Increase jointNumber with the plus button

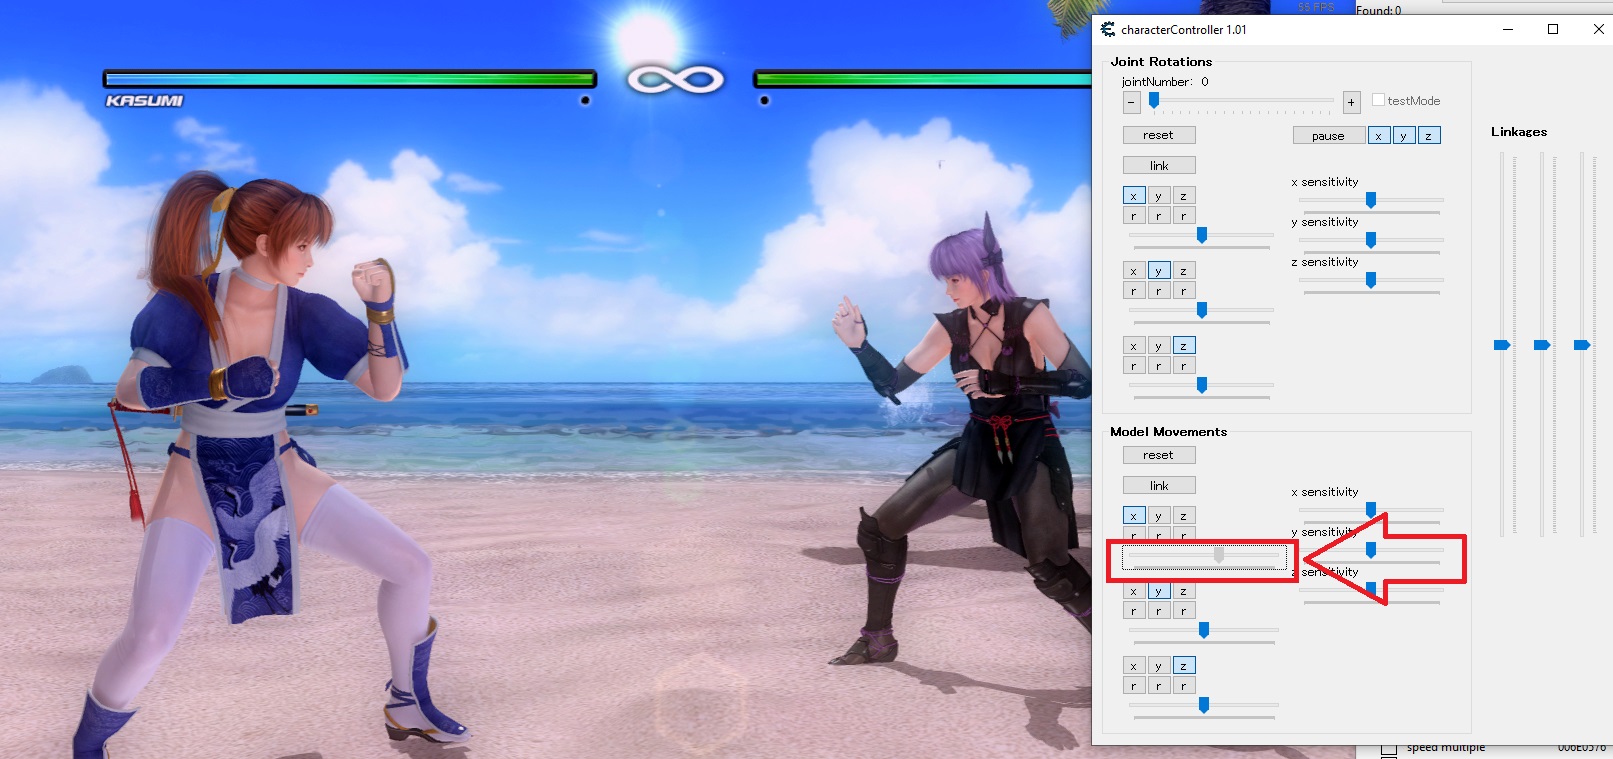coord(1351,102)
